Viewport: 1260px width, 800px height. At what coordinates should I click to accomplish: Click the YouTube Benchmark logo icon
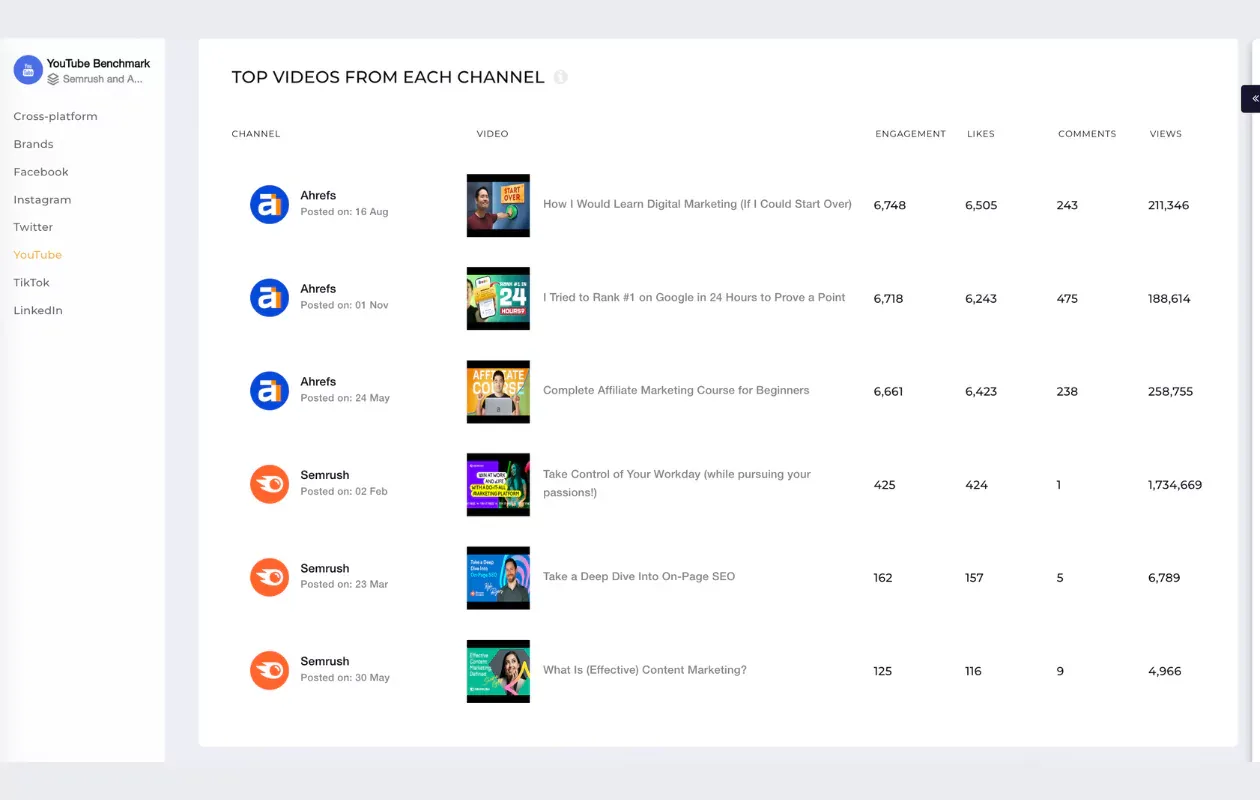tap(28, 70)
